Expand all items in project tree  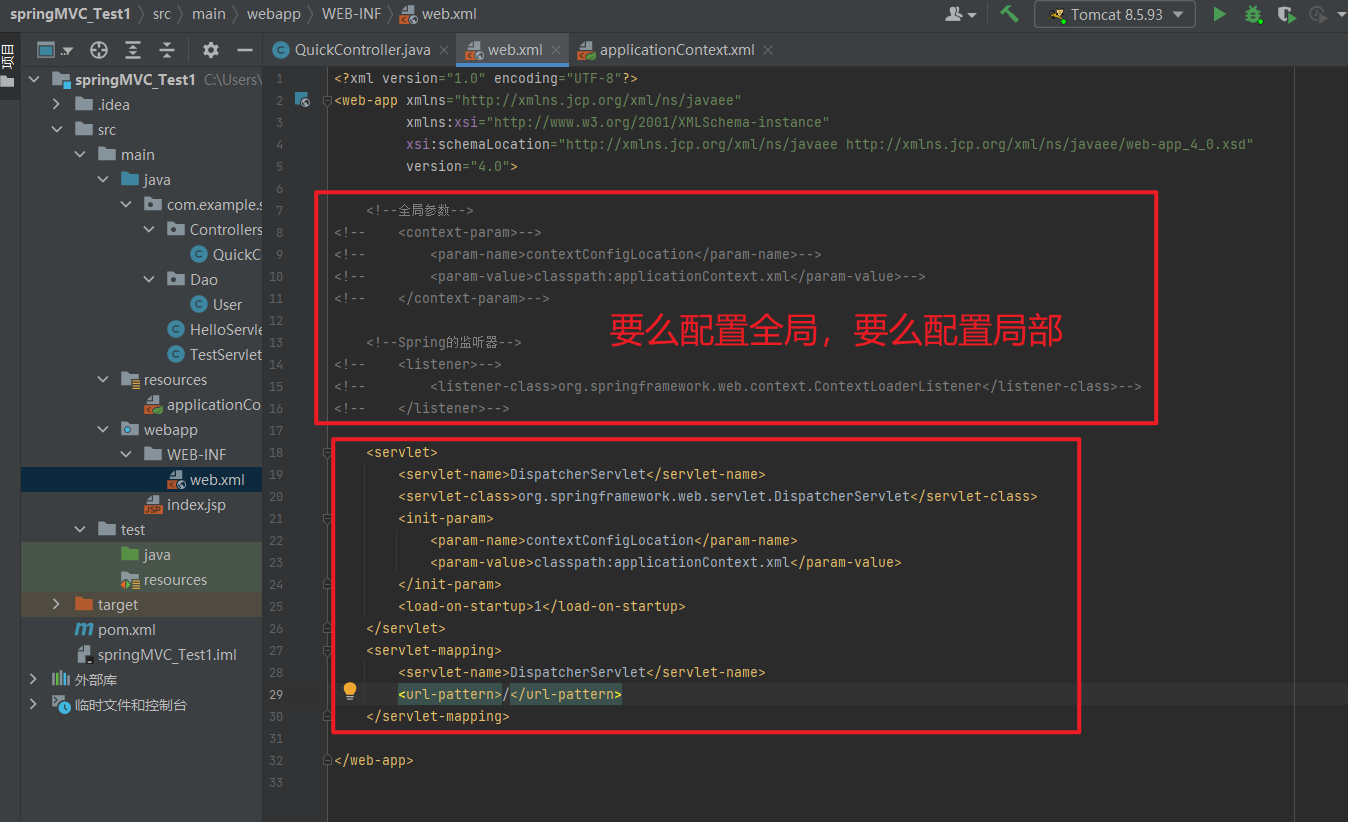click(x=132, y=50)
